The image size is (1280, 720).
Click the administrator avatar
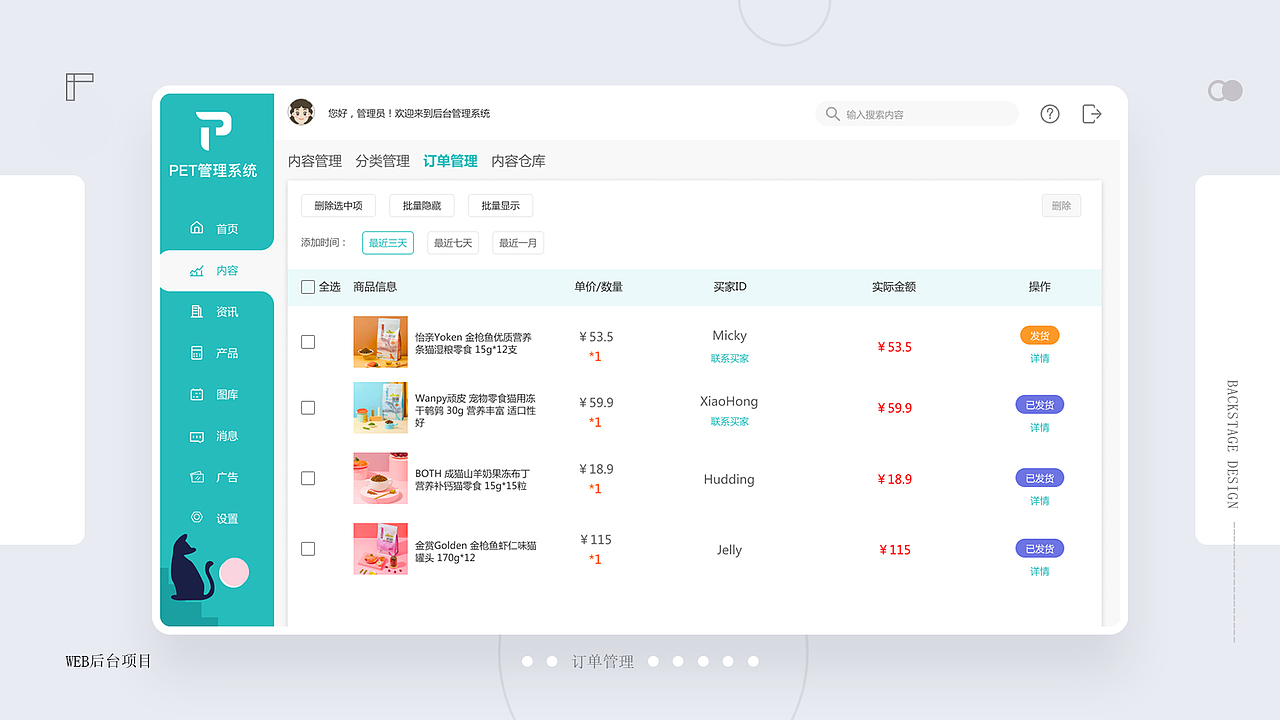click(x=301, y=113)
